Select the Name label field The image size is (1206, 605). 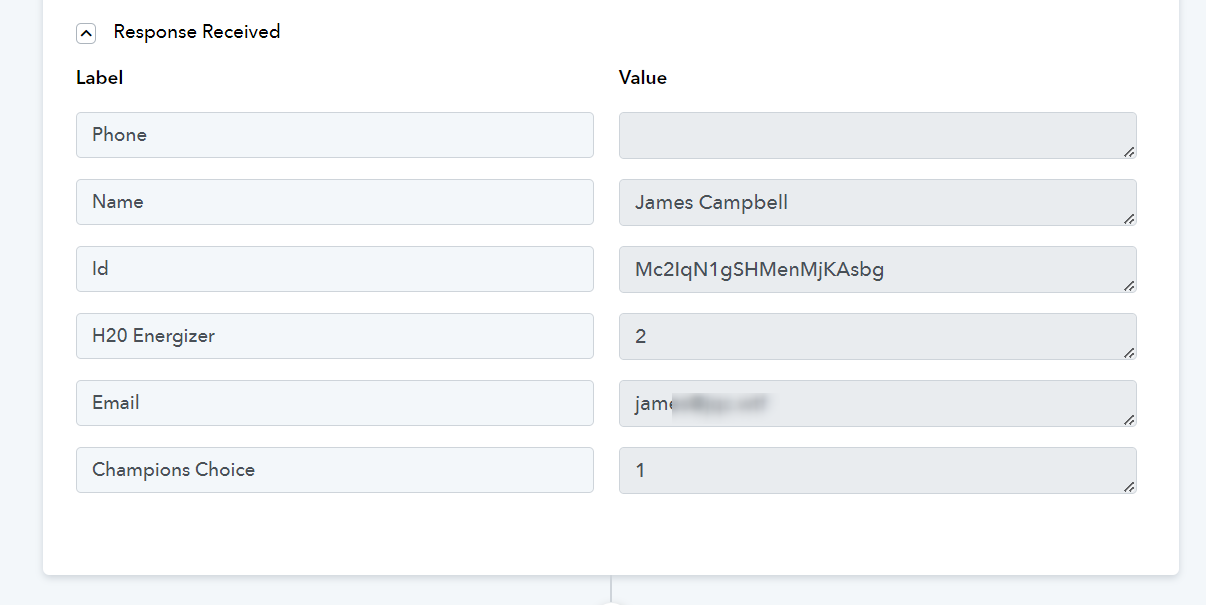335,202
